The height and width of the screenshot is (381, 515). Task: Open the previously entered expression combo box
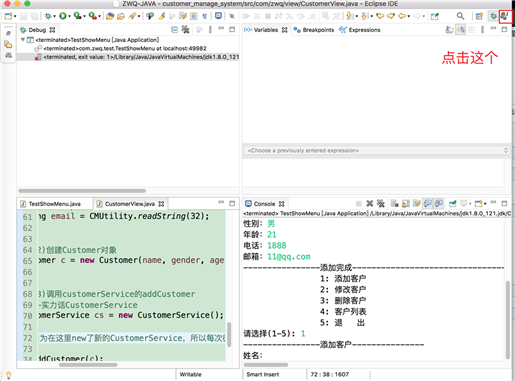tap(376, 150)
